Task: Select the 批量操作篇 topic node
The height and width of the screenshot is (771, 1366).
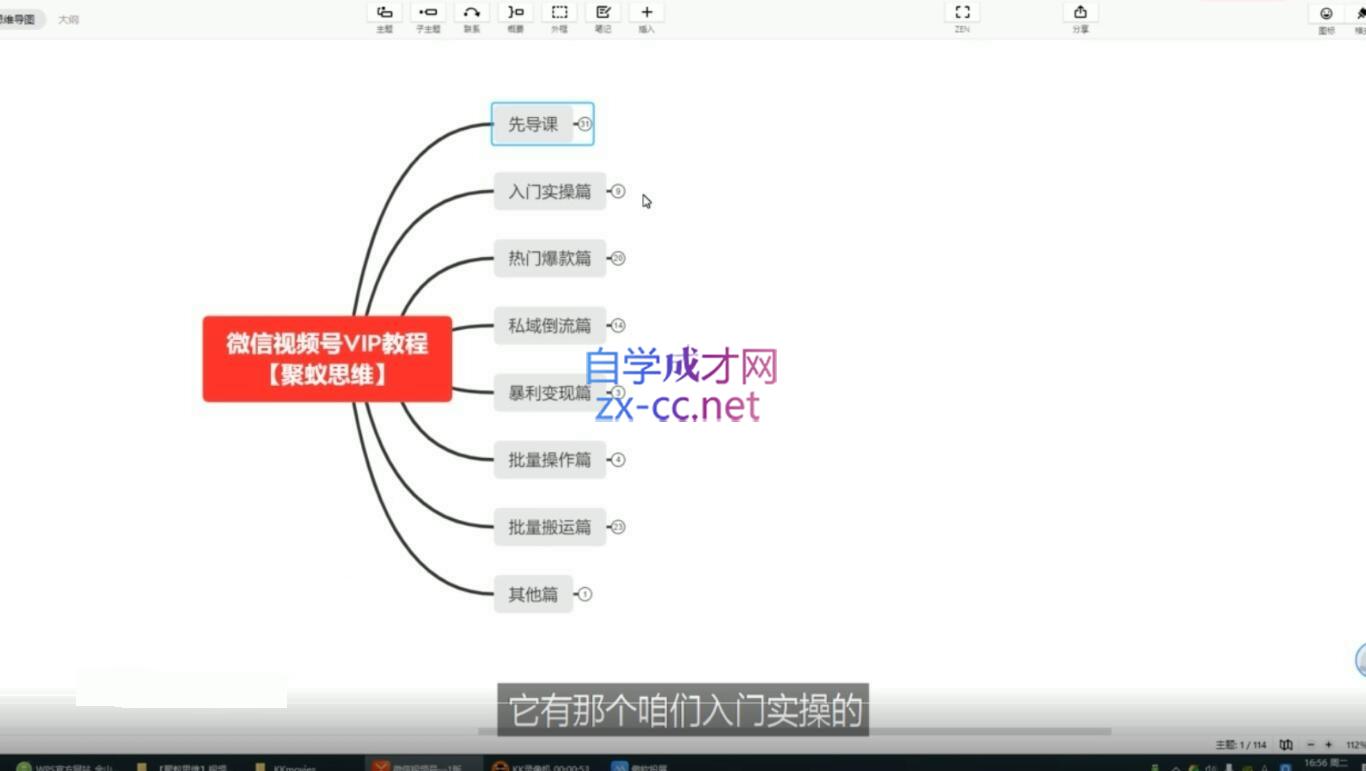Action: point(549,459)
